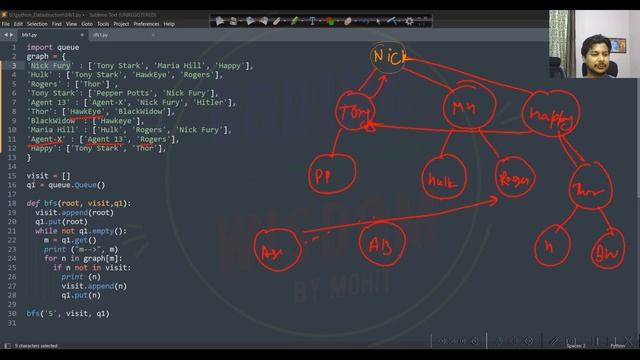Open annotation toolbar settings gear
This screenshot has width=640, height=360.
click(409, 21)
